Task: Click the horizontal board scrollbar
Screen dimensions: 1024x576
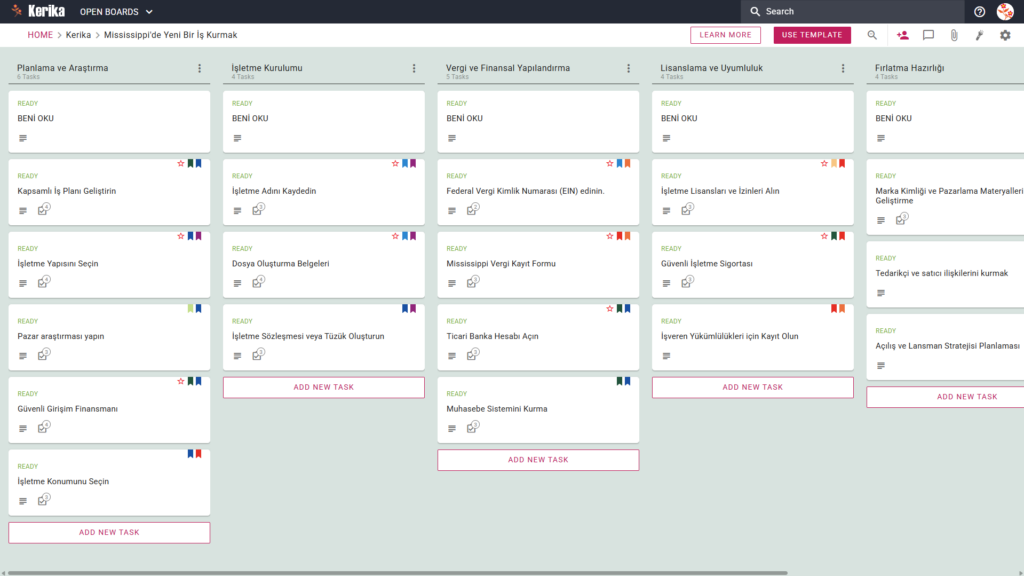Action: (397, 573)
